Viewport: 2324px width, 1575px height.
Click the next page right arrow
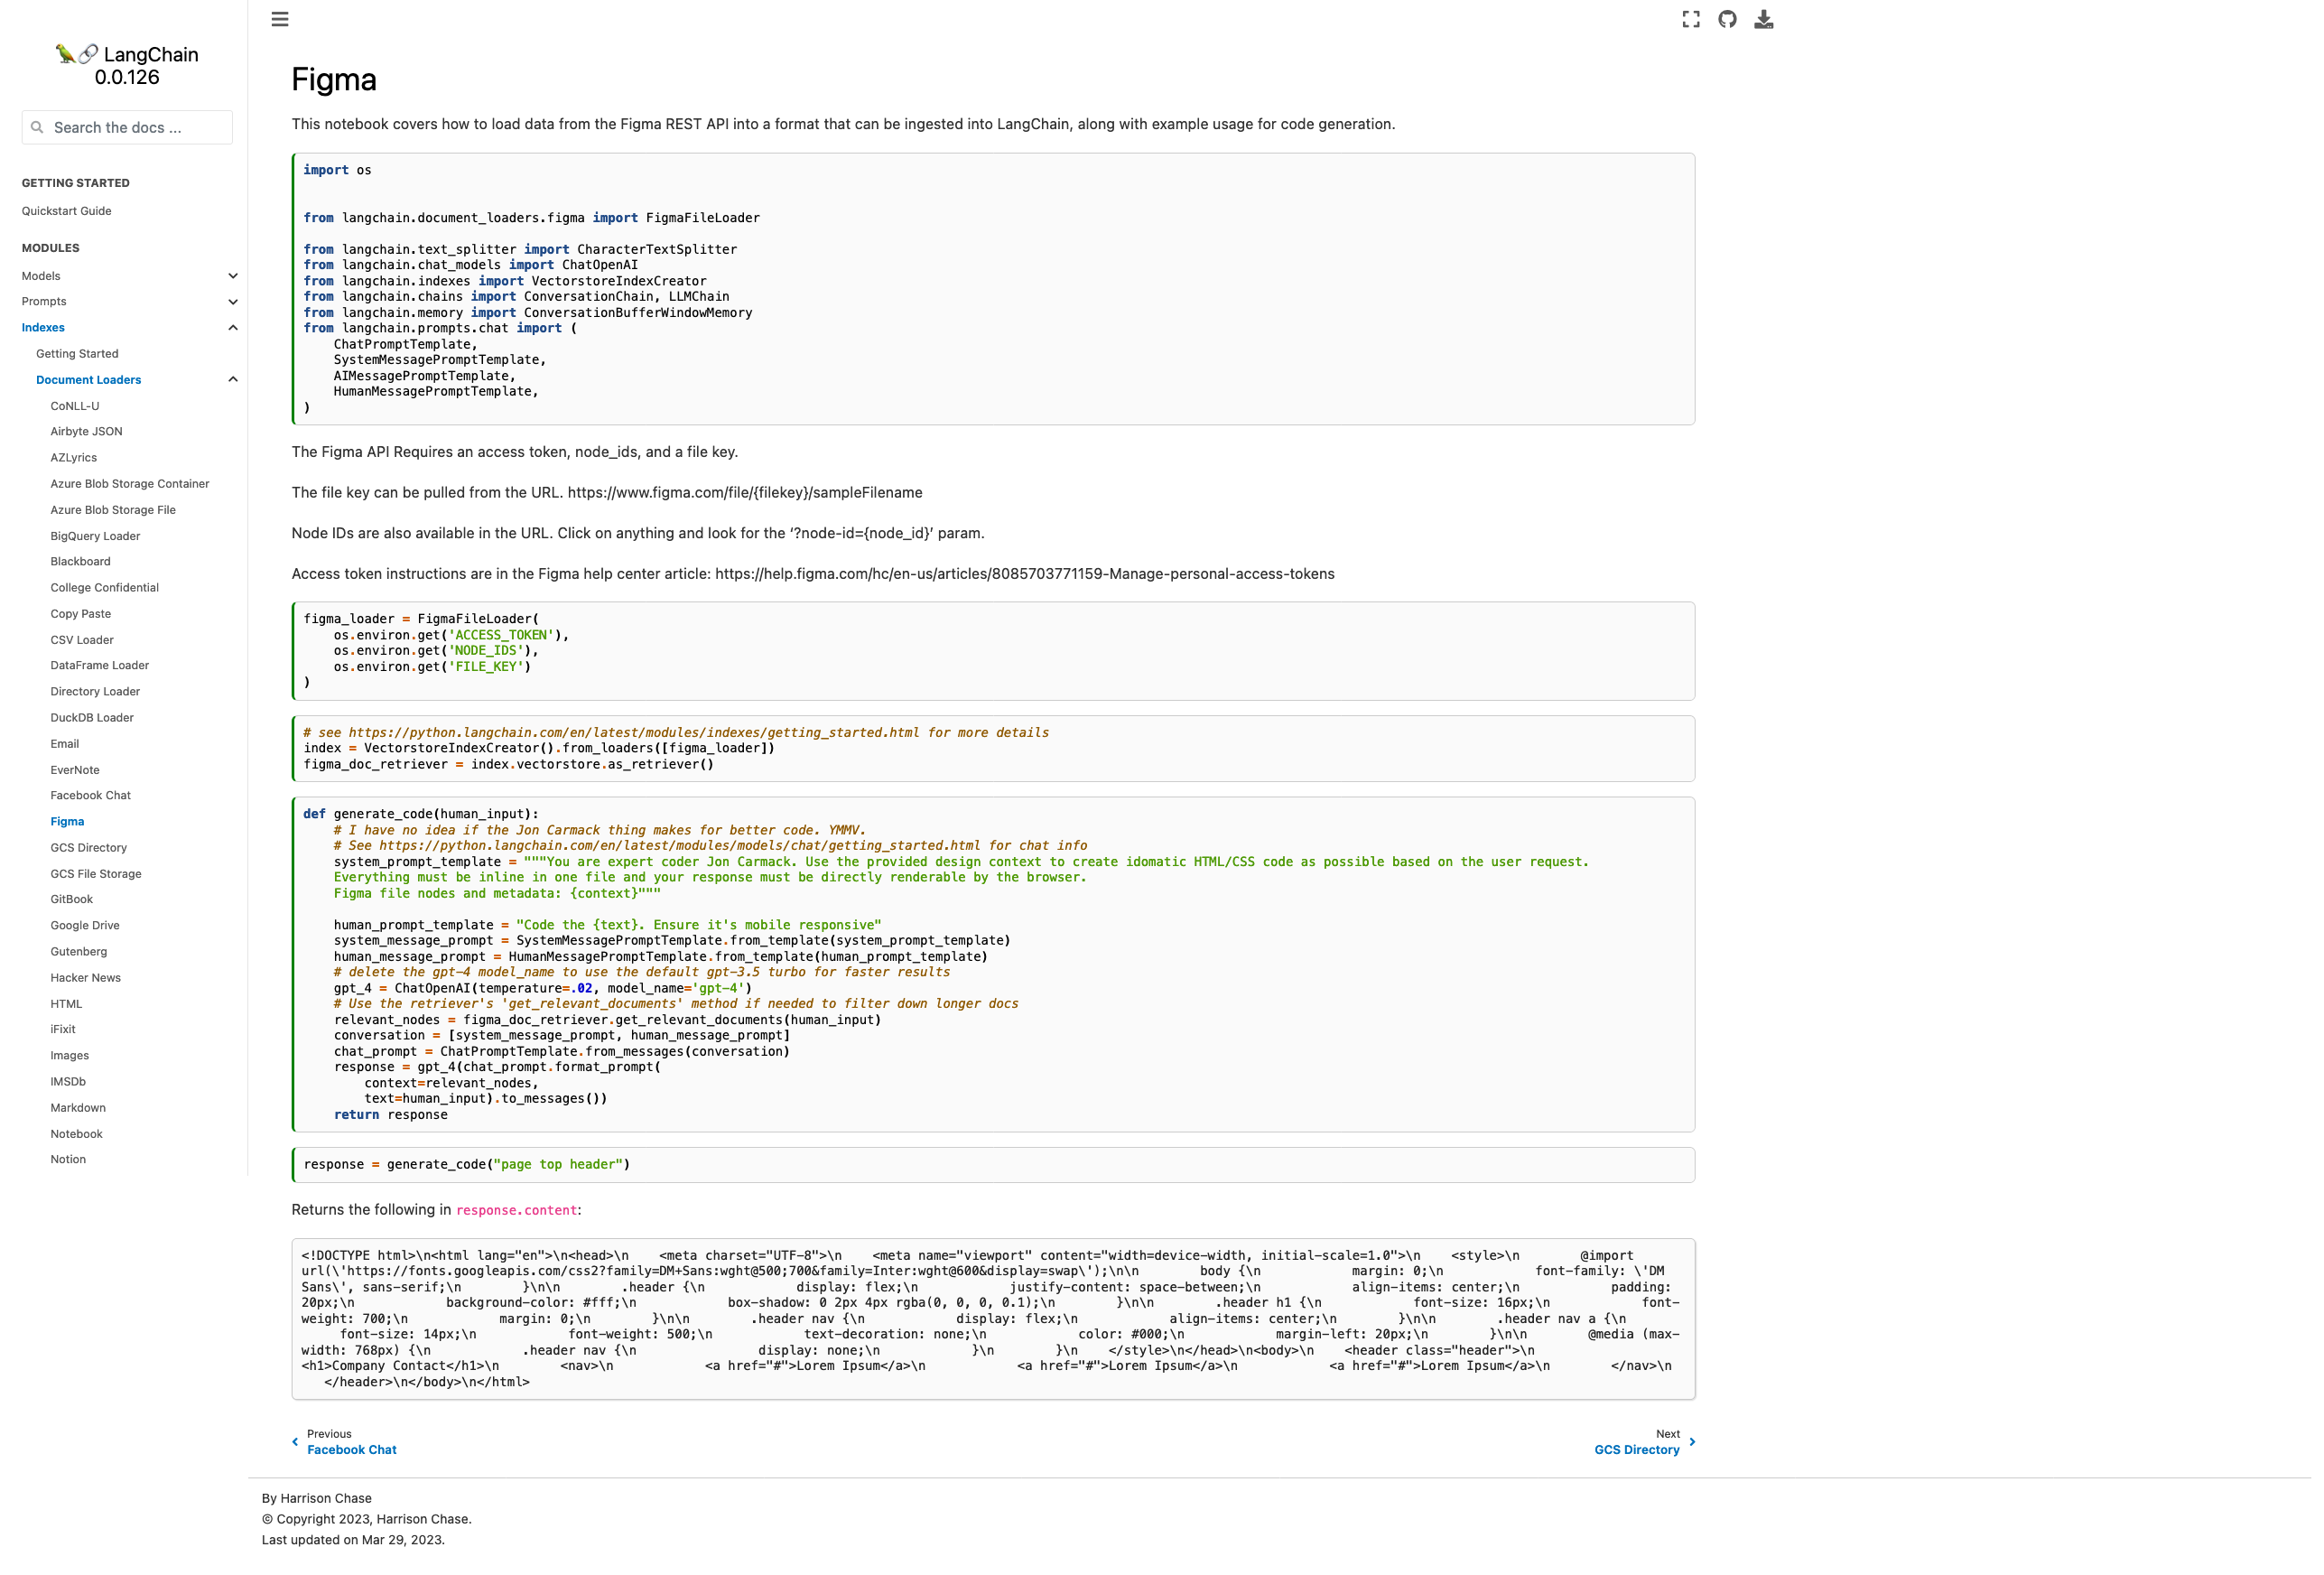1692,1442
